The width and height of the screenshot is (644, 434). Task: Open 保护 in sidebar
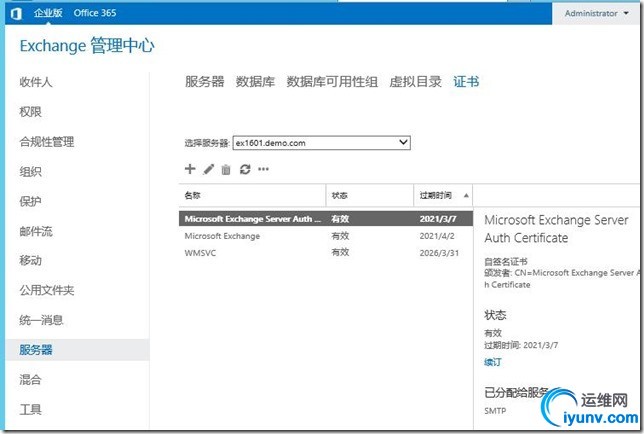coord(30,201)
